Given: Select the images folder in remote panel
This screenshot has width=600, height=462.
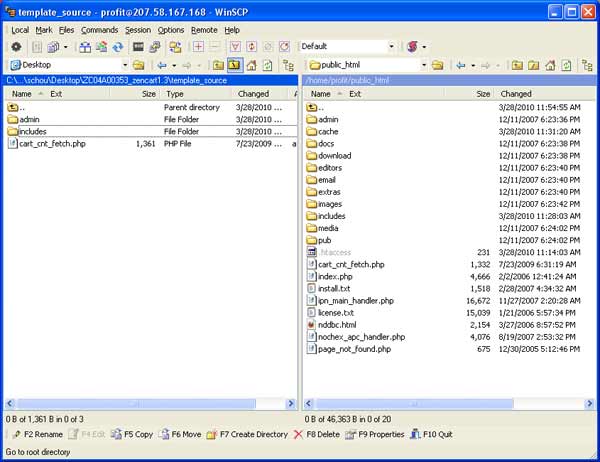Looking at the screenshot, I should pyautogui.click(x=329, y=203).
